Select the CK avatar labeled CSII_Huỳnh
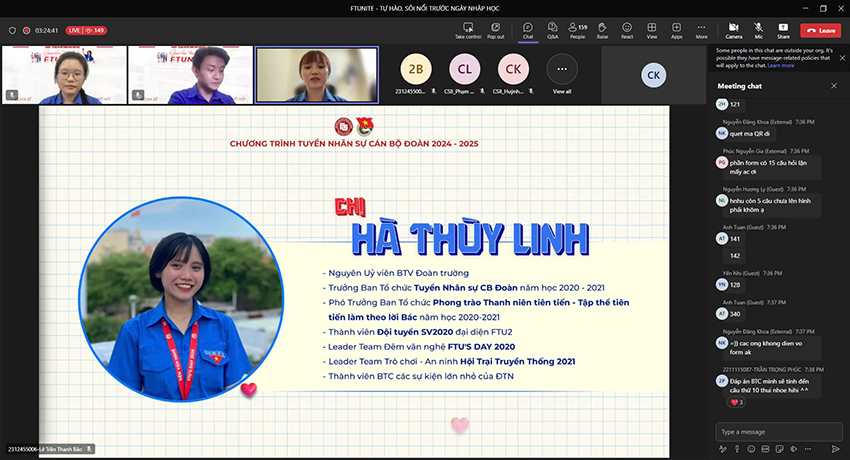The image size is (850, 460). click(513, 69)
